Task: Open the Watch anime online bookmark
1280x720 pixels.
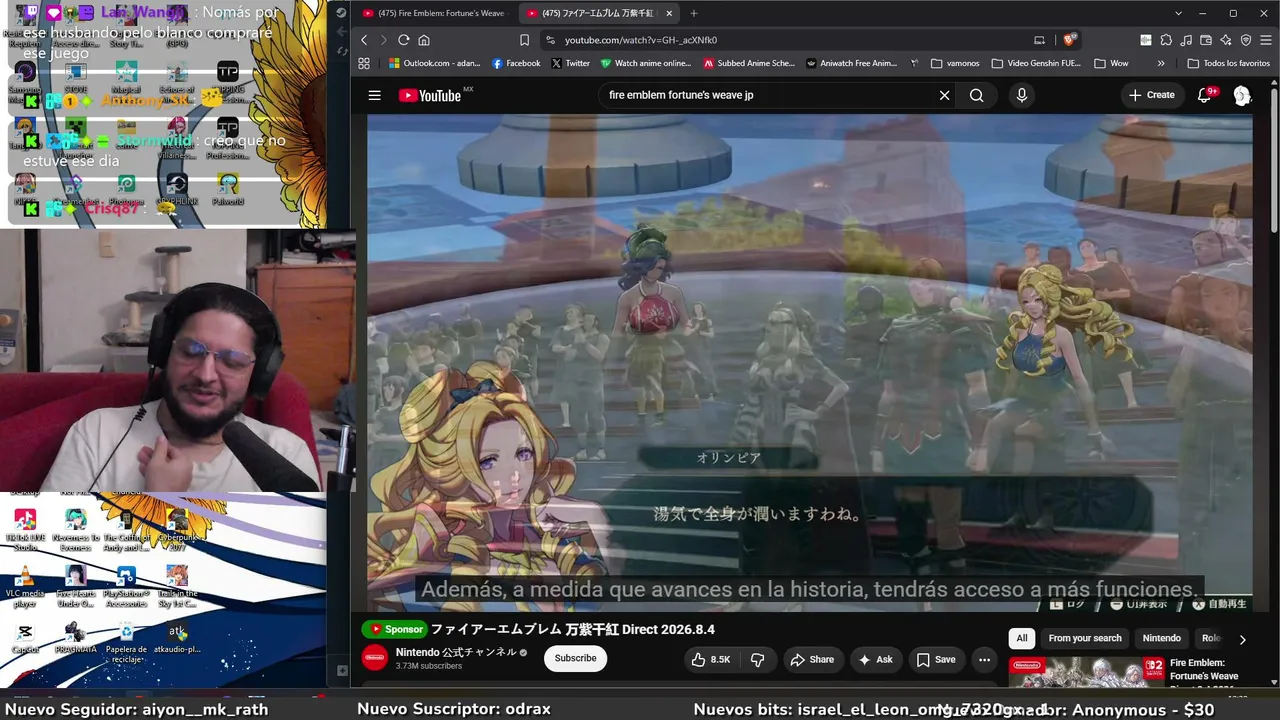Action: click(645, 63)
